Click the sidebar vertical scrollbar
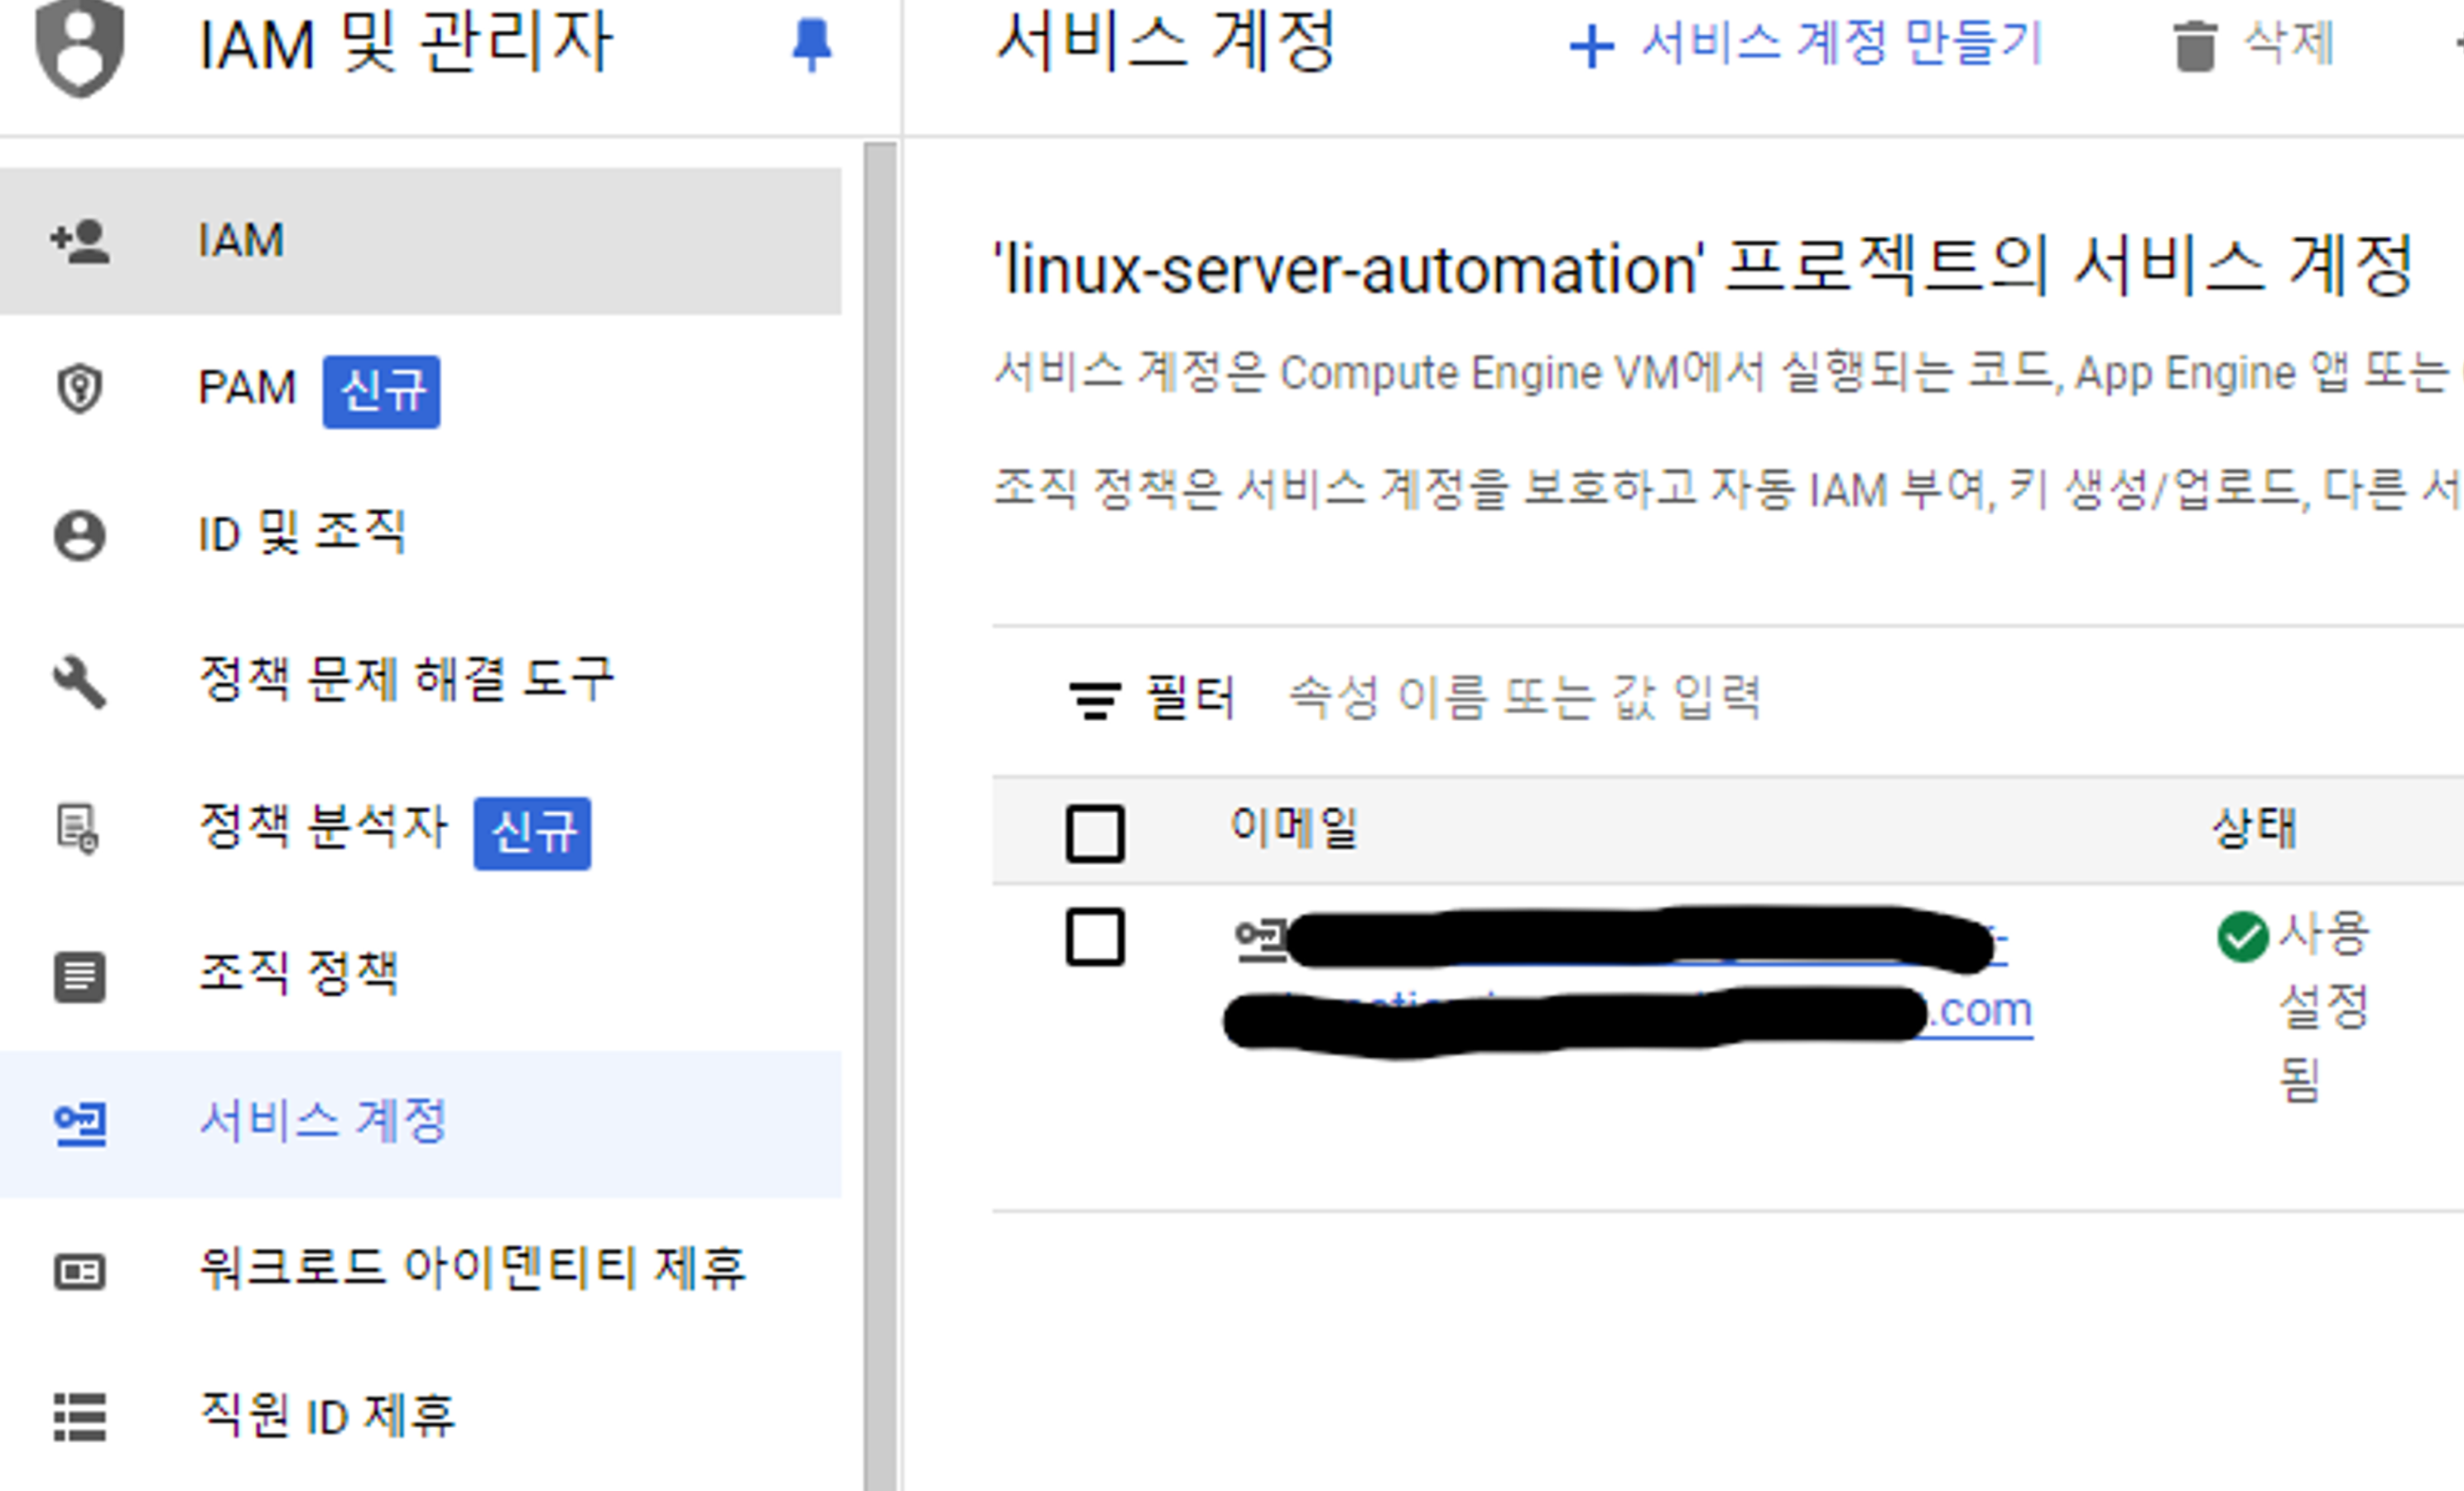Image resolution: width=2464 pixels, height=1491 pixels. (880, 815)
